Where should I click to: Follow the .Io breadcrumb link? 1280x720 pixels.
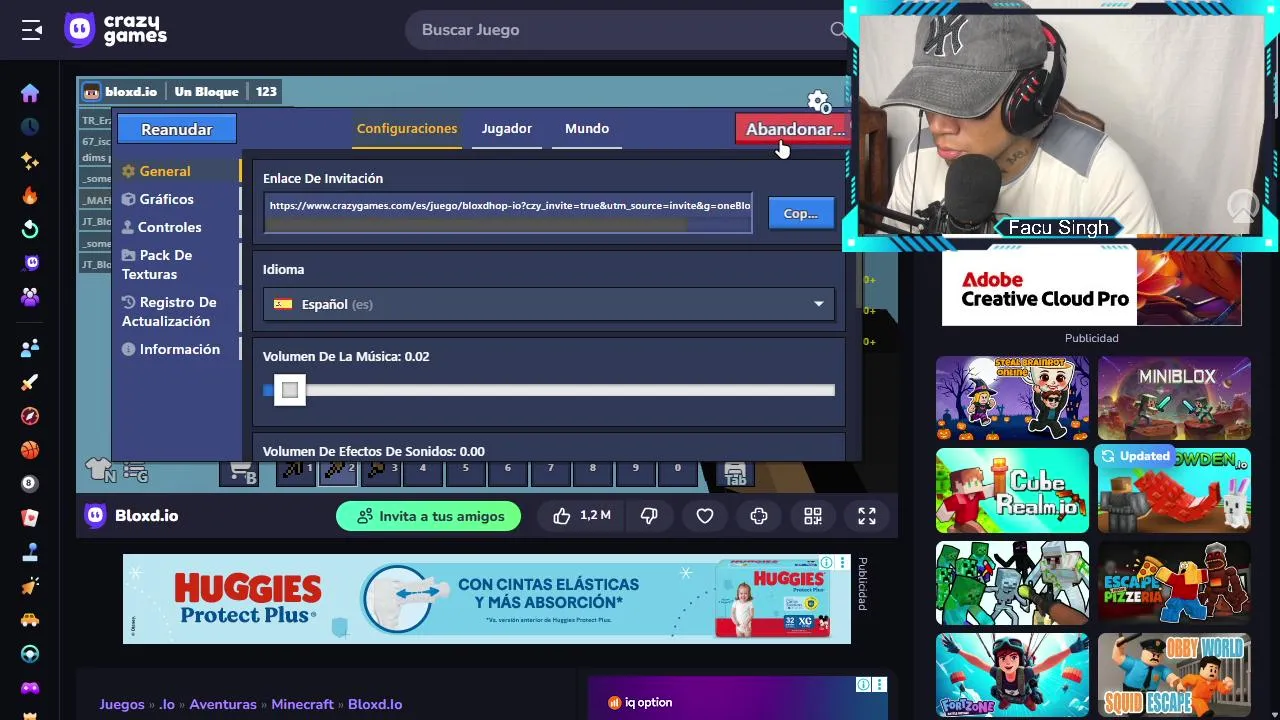point(167,704)
